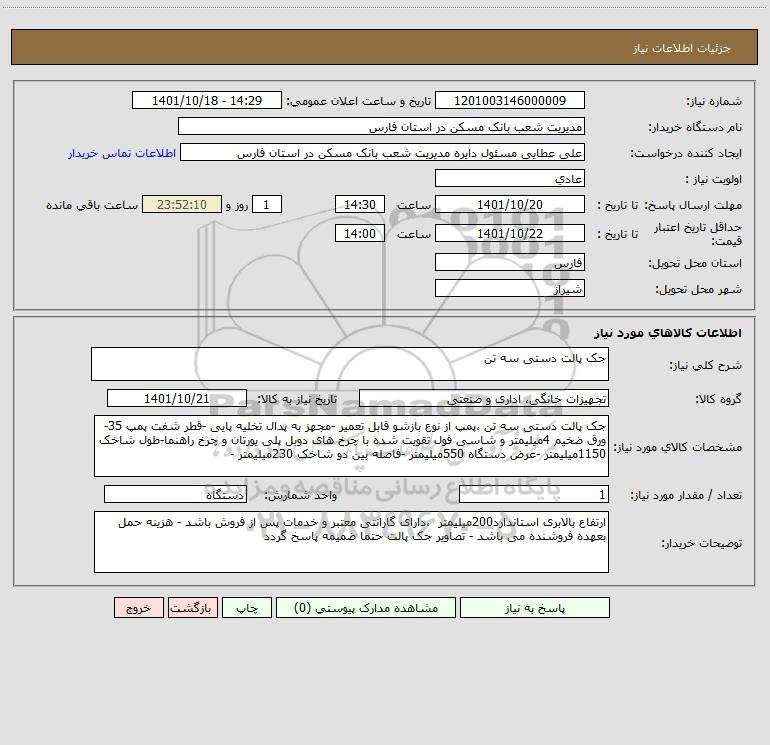Click the 'شرح کلی نیاز:' label
770x745 pixels.
point(706,365)
